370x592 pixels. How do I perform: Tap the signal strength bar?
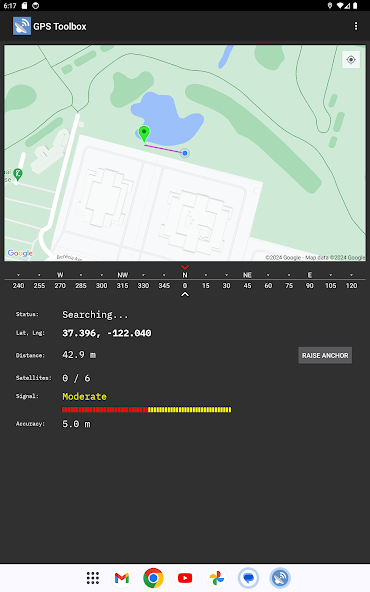pyautogui.click(x=146, y=409)
